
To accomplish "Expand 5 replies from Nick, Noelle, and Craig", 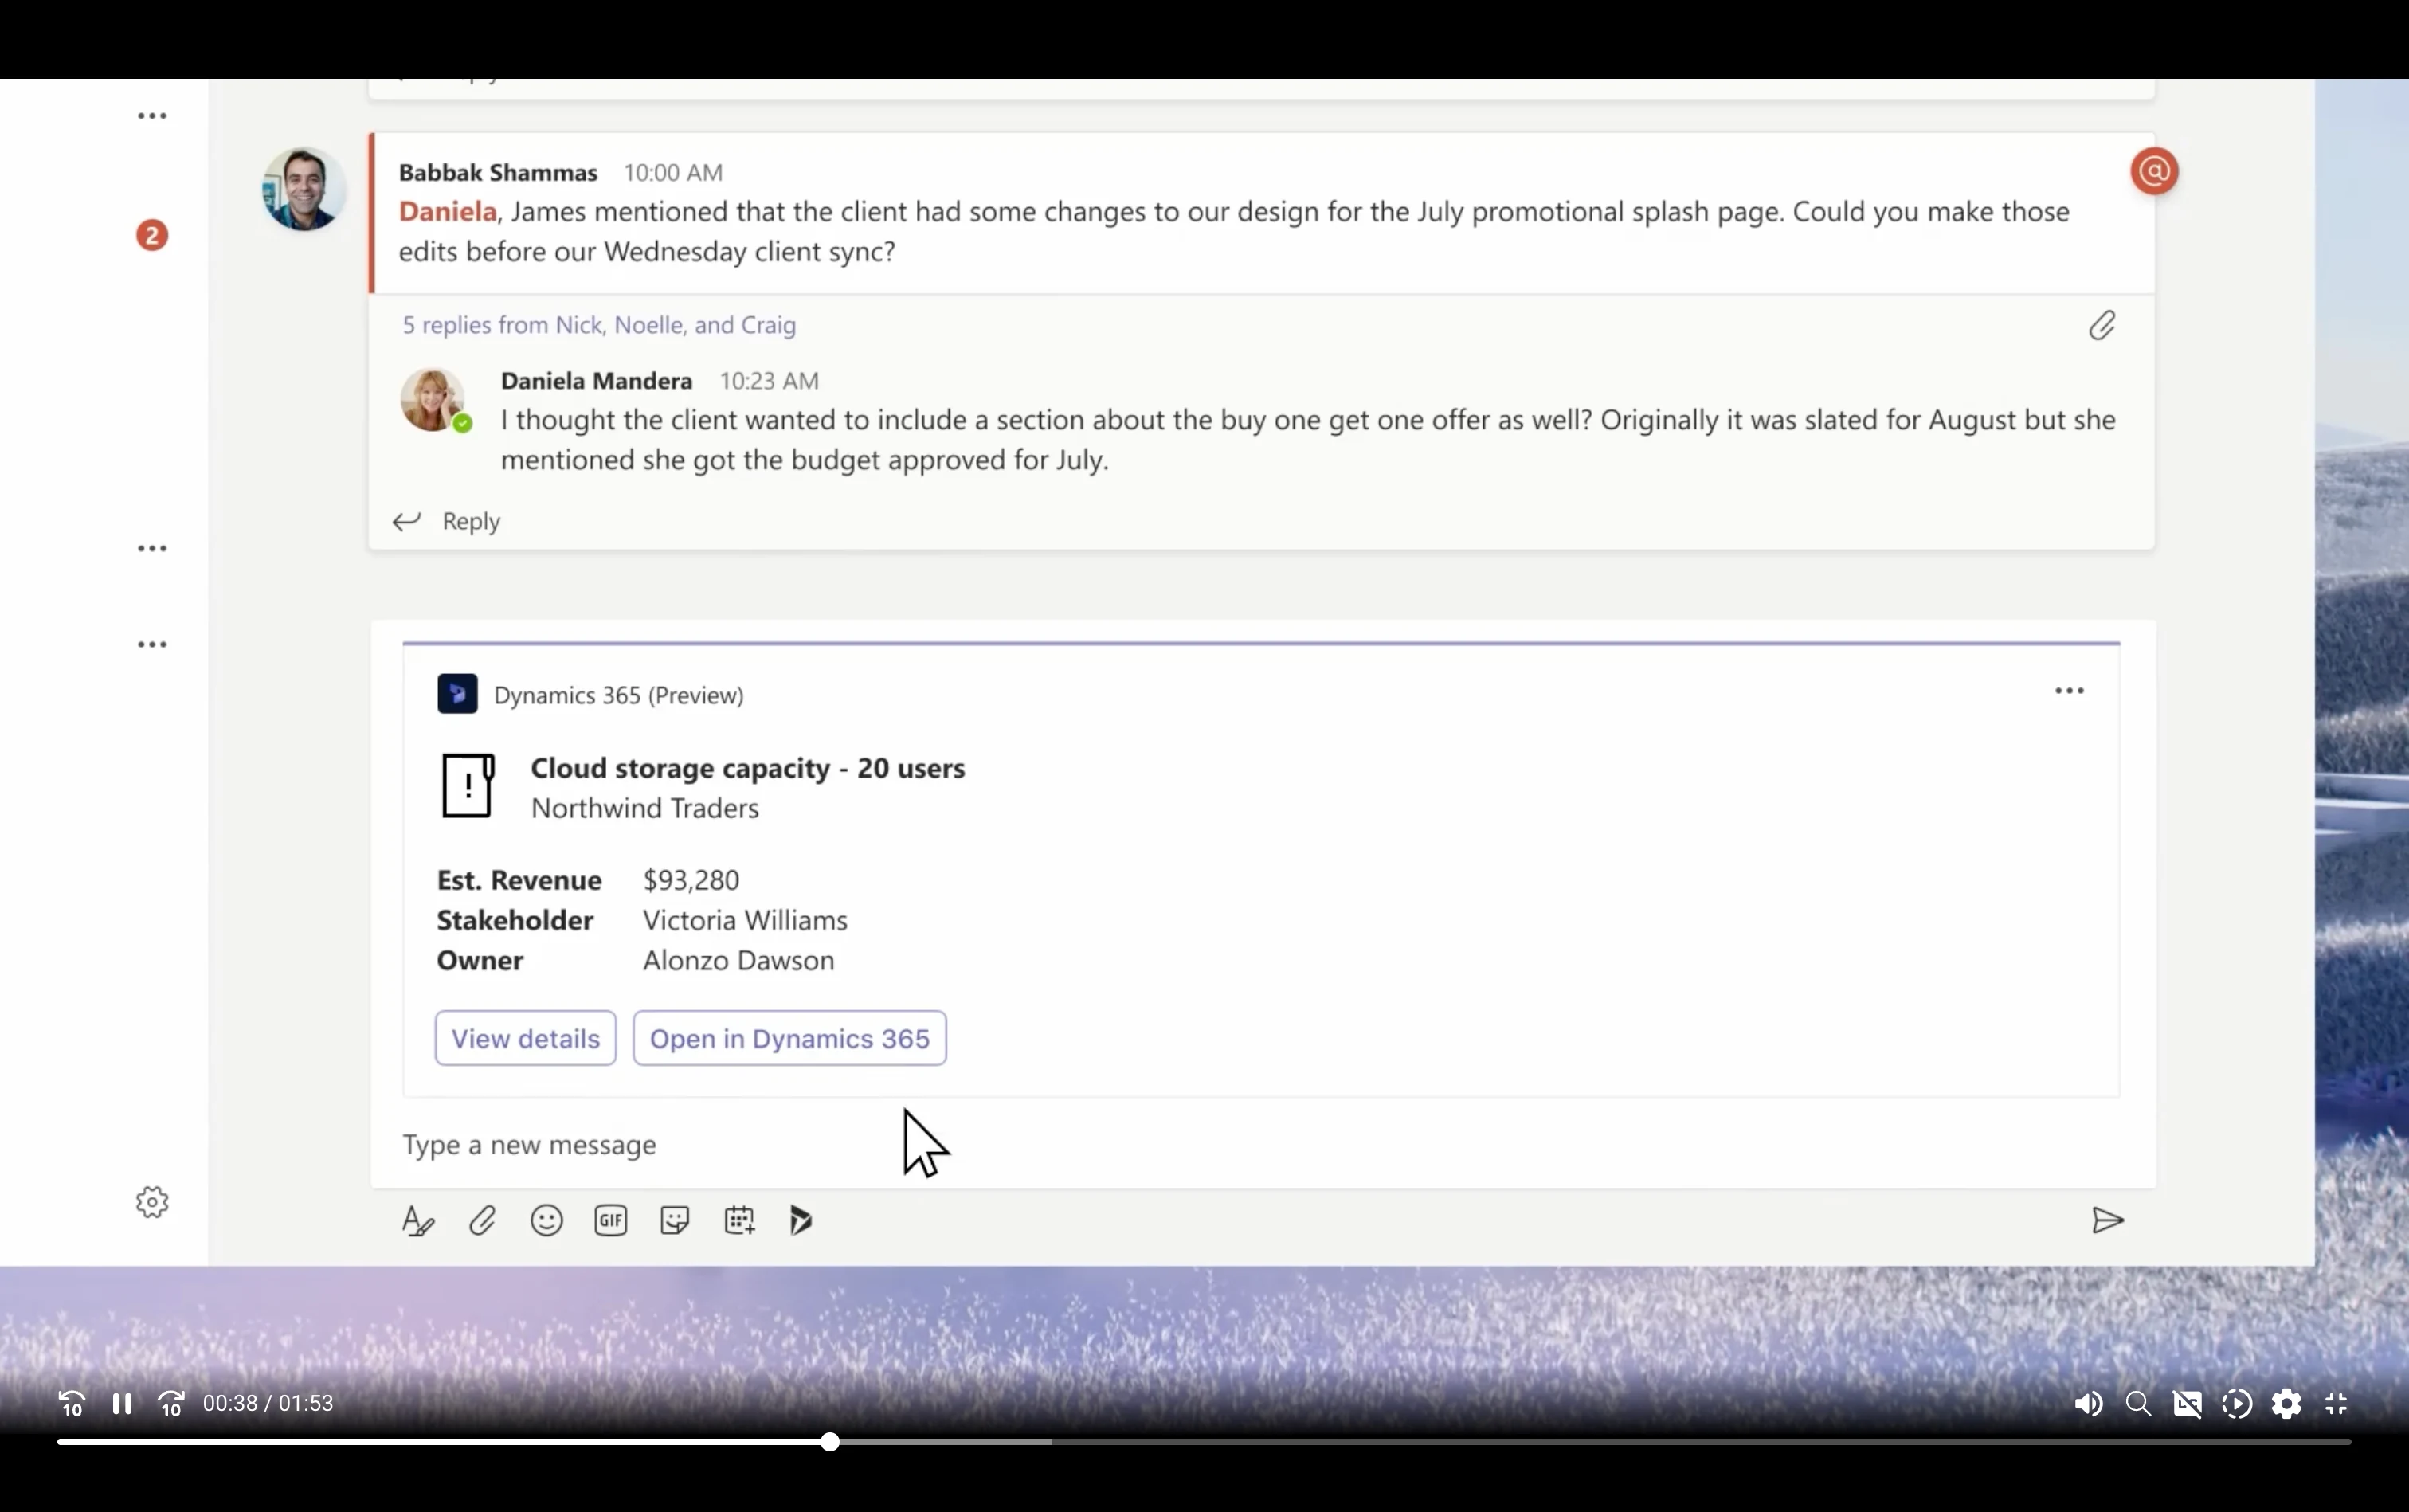I will point(599,325).
